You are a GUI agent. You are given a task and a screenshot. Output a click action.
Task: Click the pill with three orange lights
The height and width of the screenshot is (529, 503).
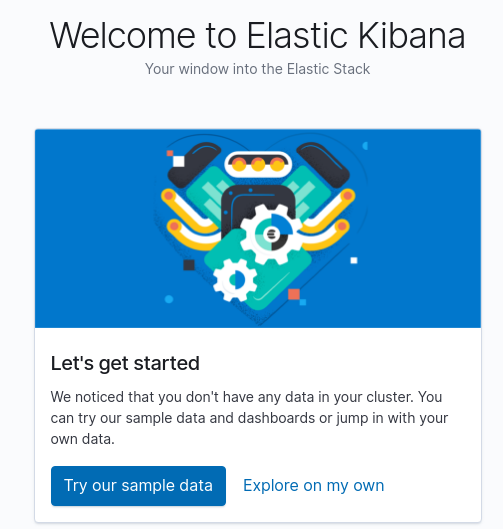tap(258, 164)
